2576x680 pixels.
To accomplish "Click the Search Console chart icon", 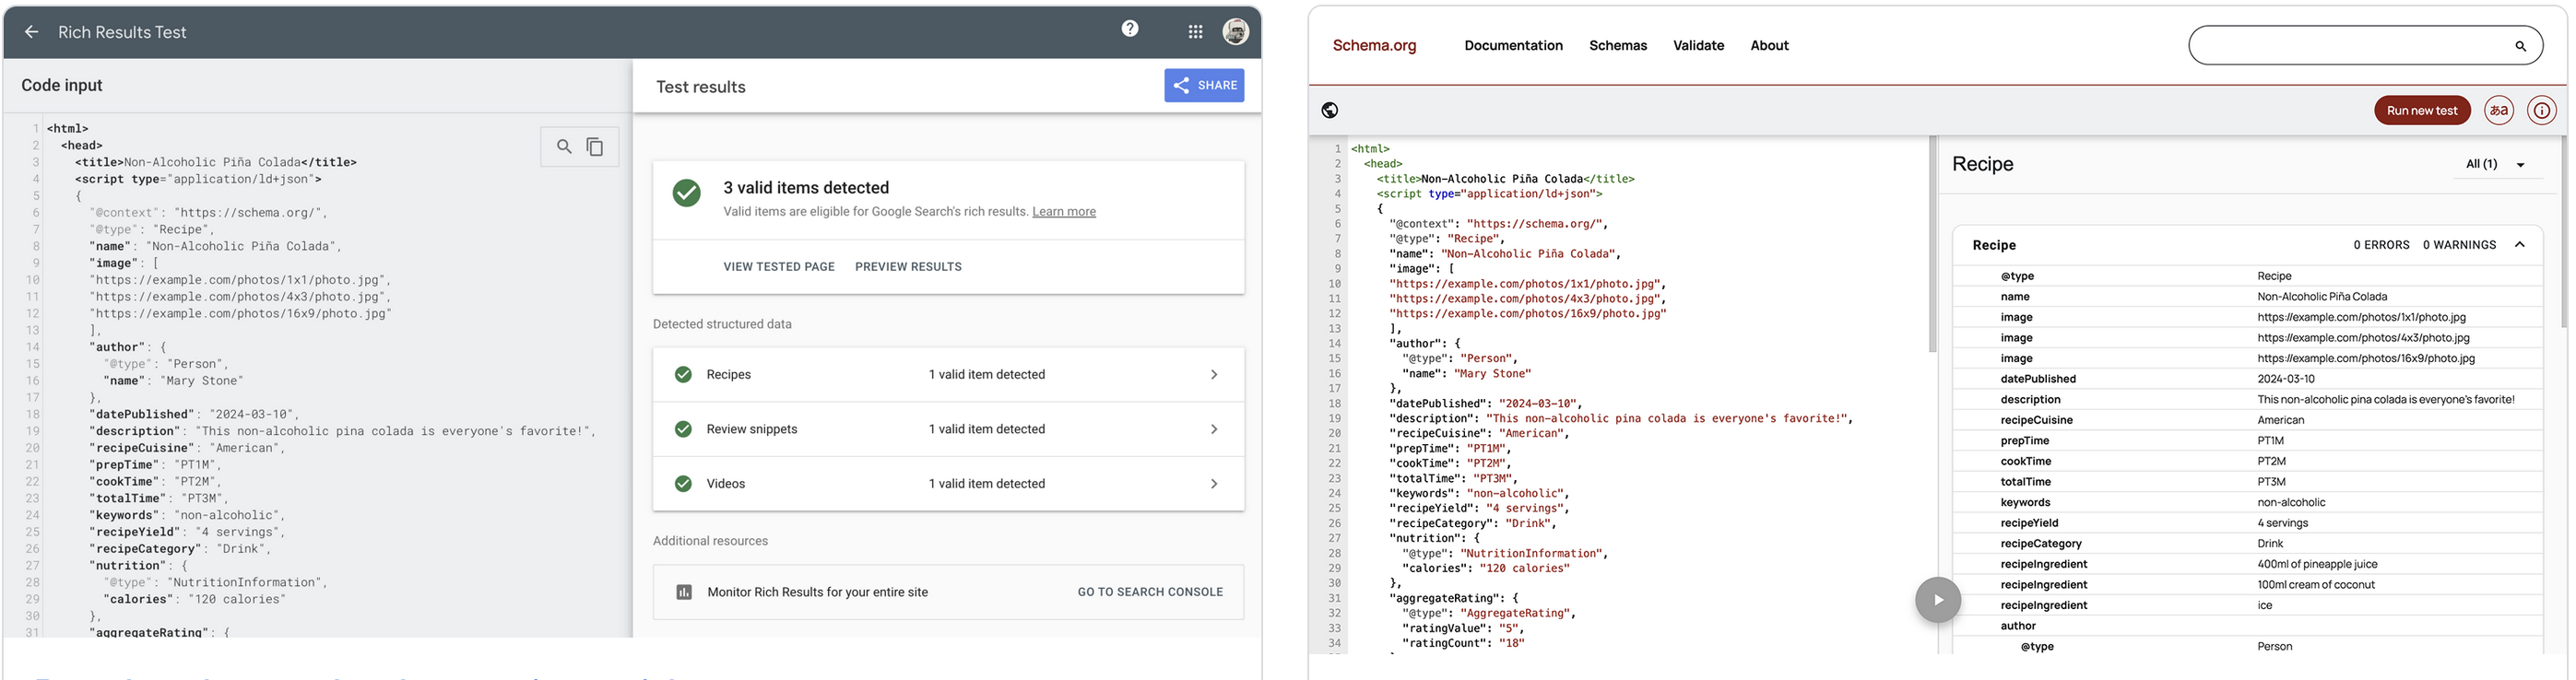I will click(x=684, y=593).
